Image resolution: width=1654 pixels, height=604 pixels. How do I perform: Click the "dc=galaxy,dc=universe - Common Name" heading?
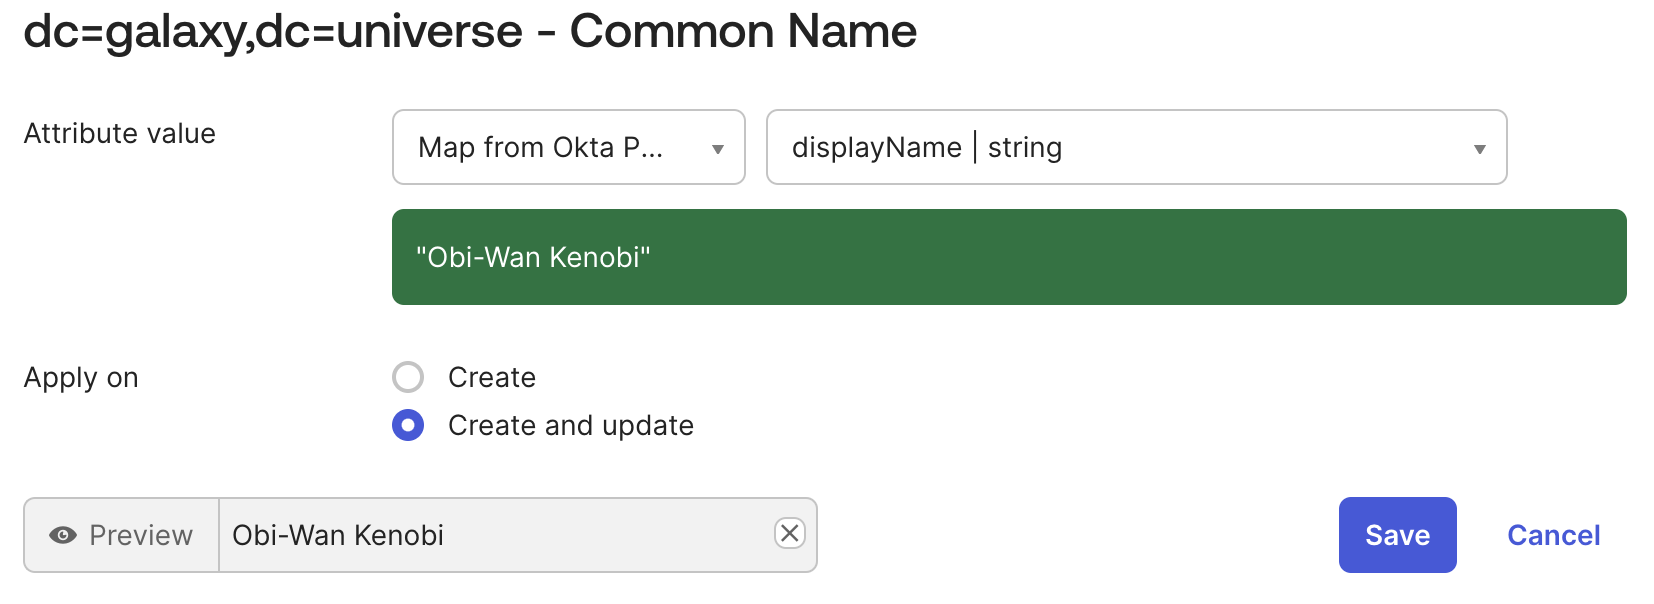[470, 31]
